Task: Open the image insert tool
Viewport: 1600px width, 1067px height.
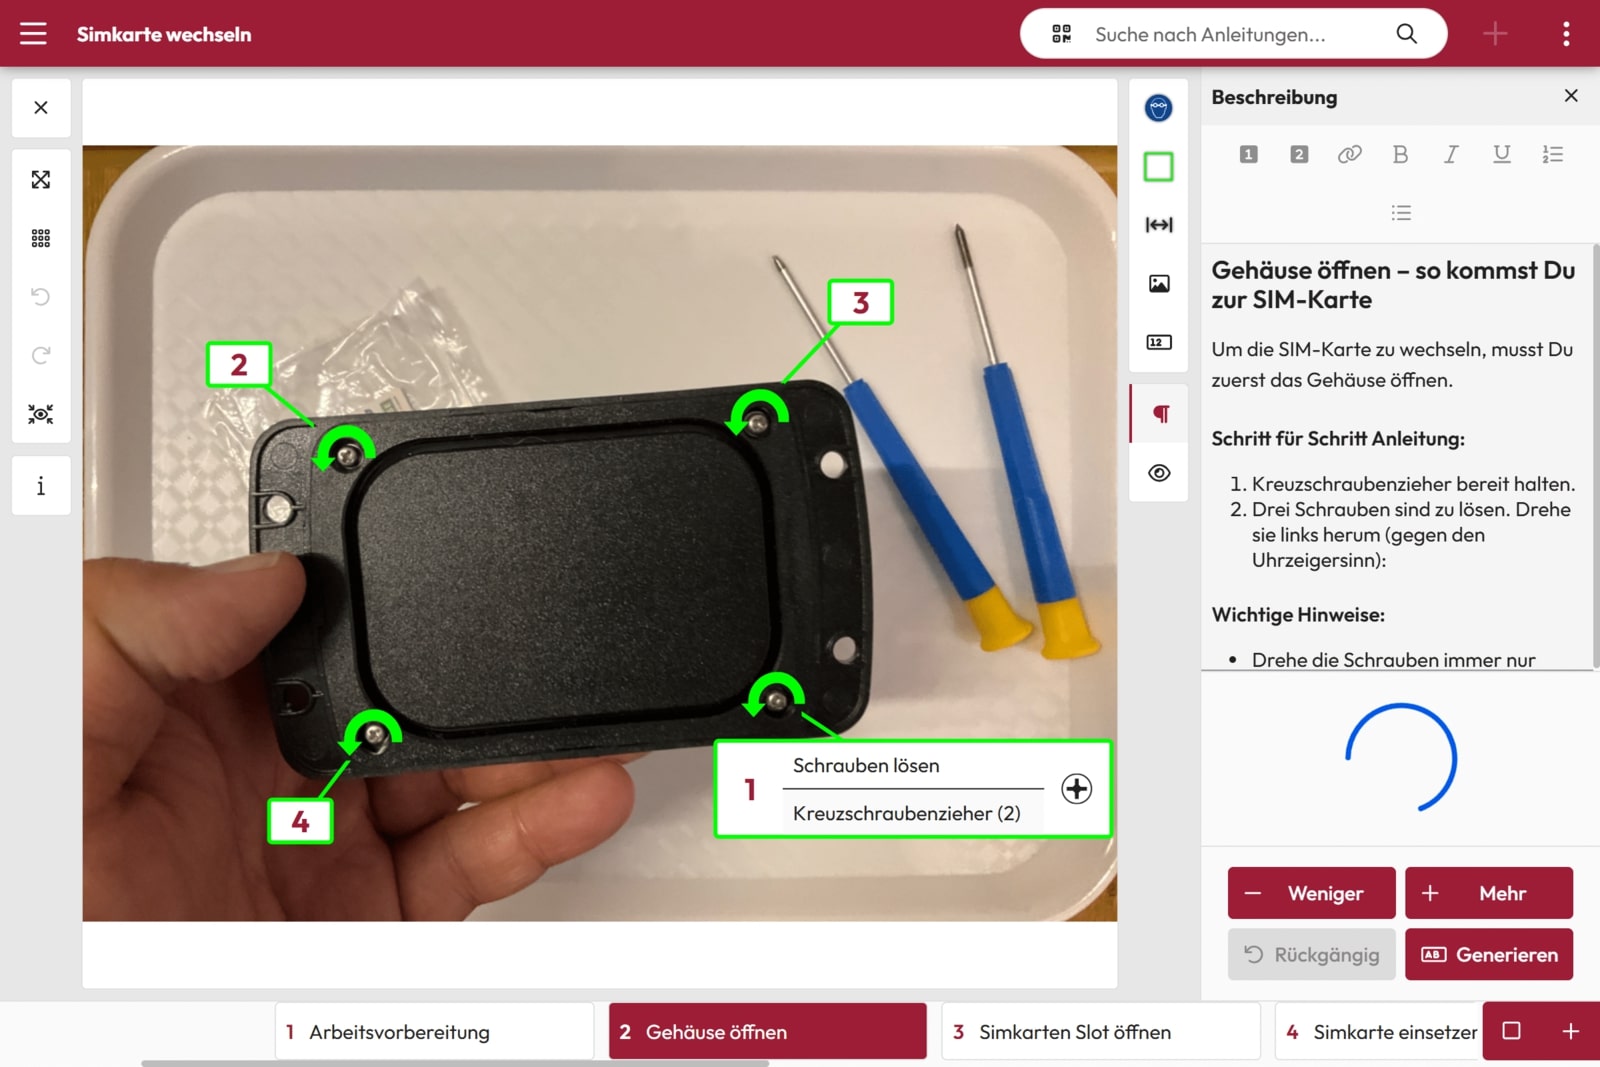Action: pos(1158,284)
